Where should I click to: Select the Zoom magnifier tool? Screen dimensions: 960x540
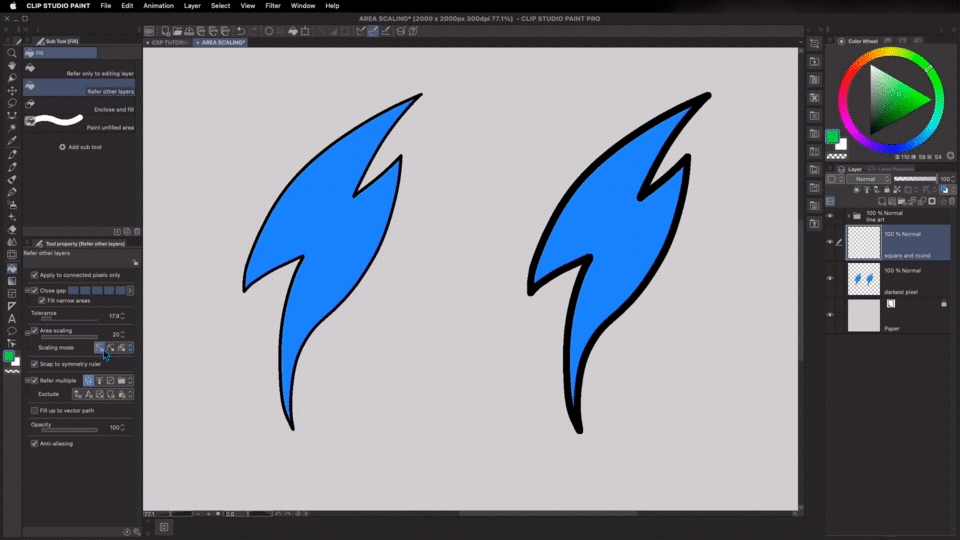pyautogui.click(x=12, y=53)
